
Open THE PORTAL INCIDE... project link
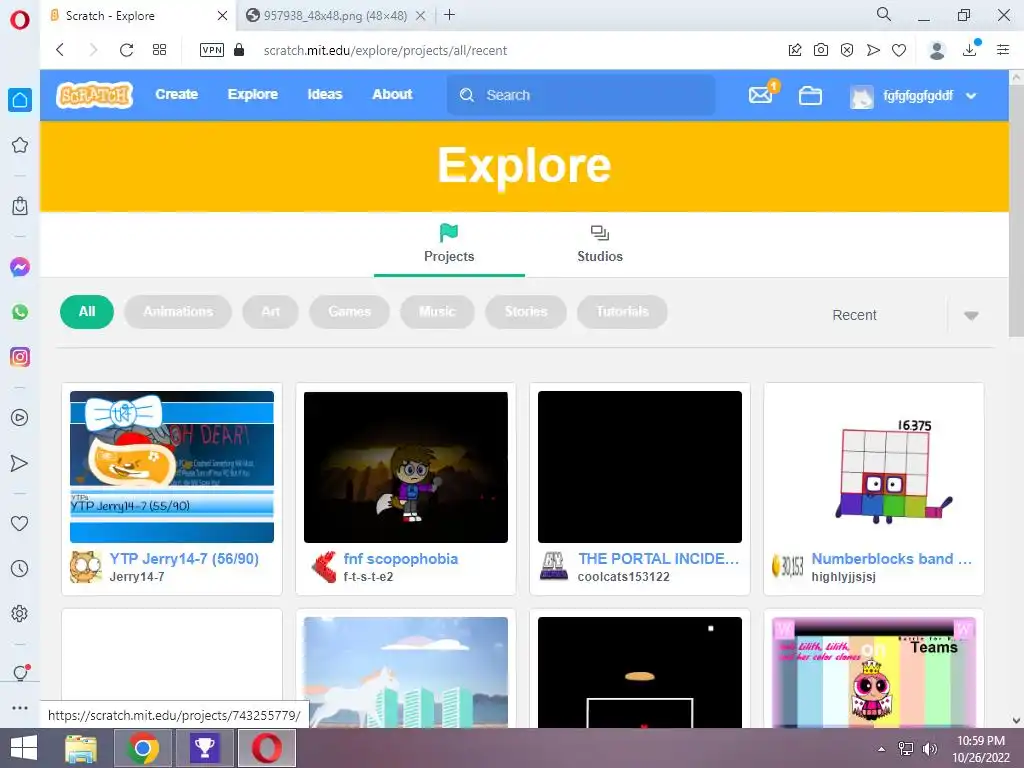tap(658, 559)
